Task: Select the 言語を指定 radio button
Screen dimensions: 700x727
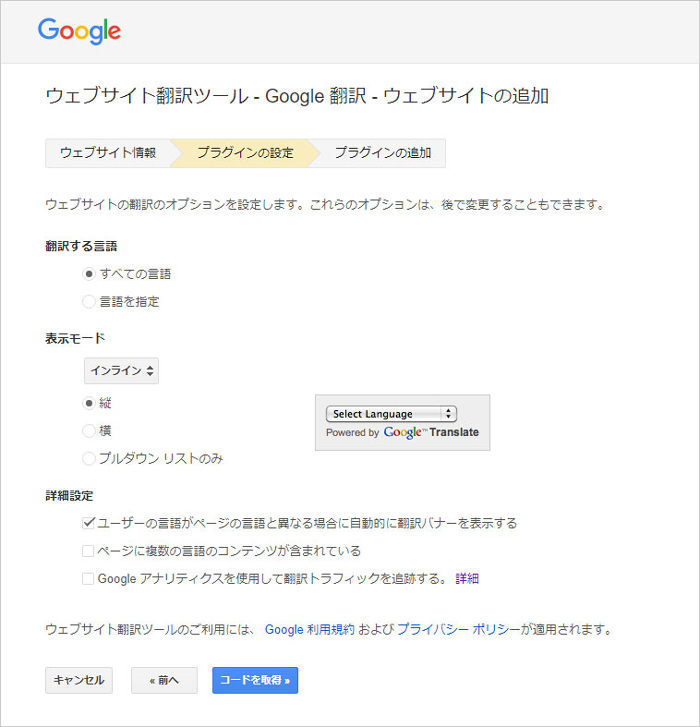Action: (89, 302)
